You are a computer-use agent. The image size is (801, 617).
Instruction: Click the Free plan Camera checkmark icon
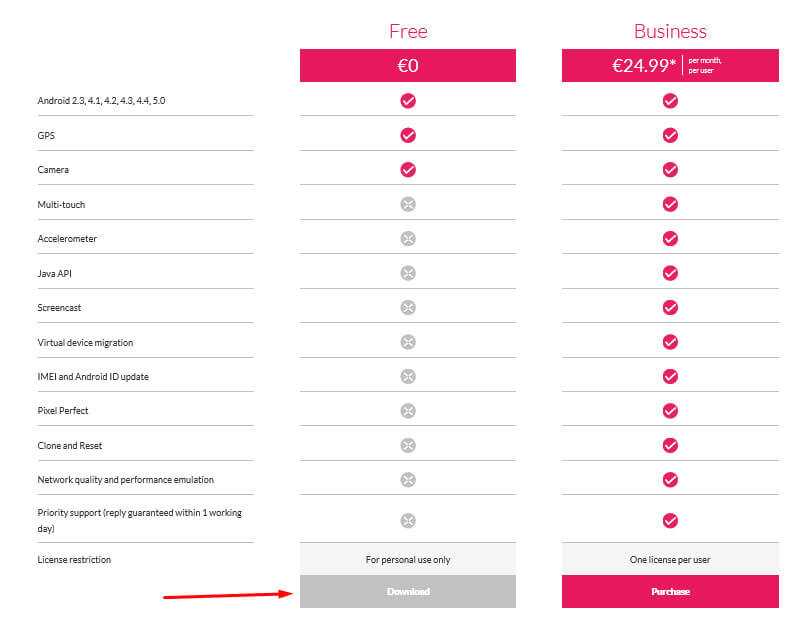pos(408,169)
